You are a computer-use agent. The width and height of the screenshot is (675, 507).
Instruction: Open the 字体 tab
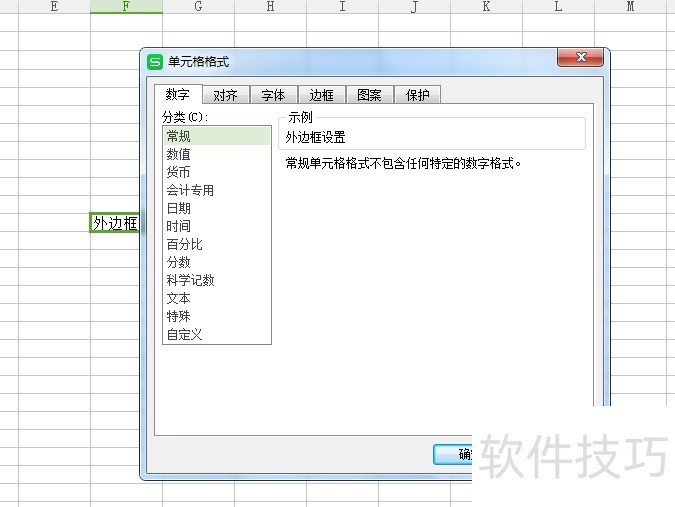(273, 95)
